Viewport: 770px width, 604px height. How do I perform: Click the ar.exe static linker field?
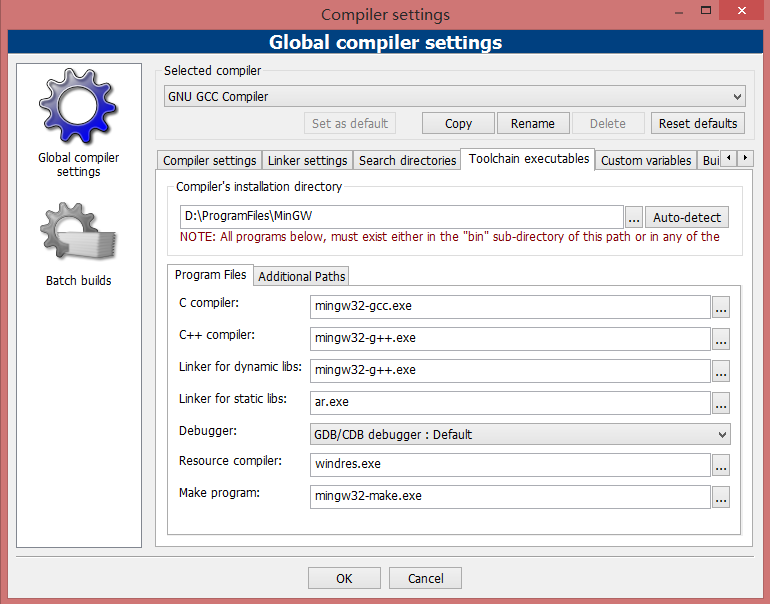pos(510,402)
